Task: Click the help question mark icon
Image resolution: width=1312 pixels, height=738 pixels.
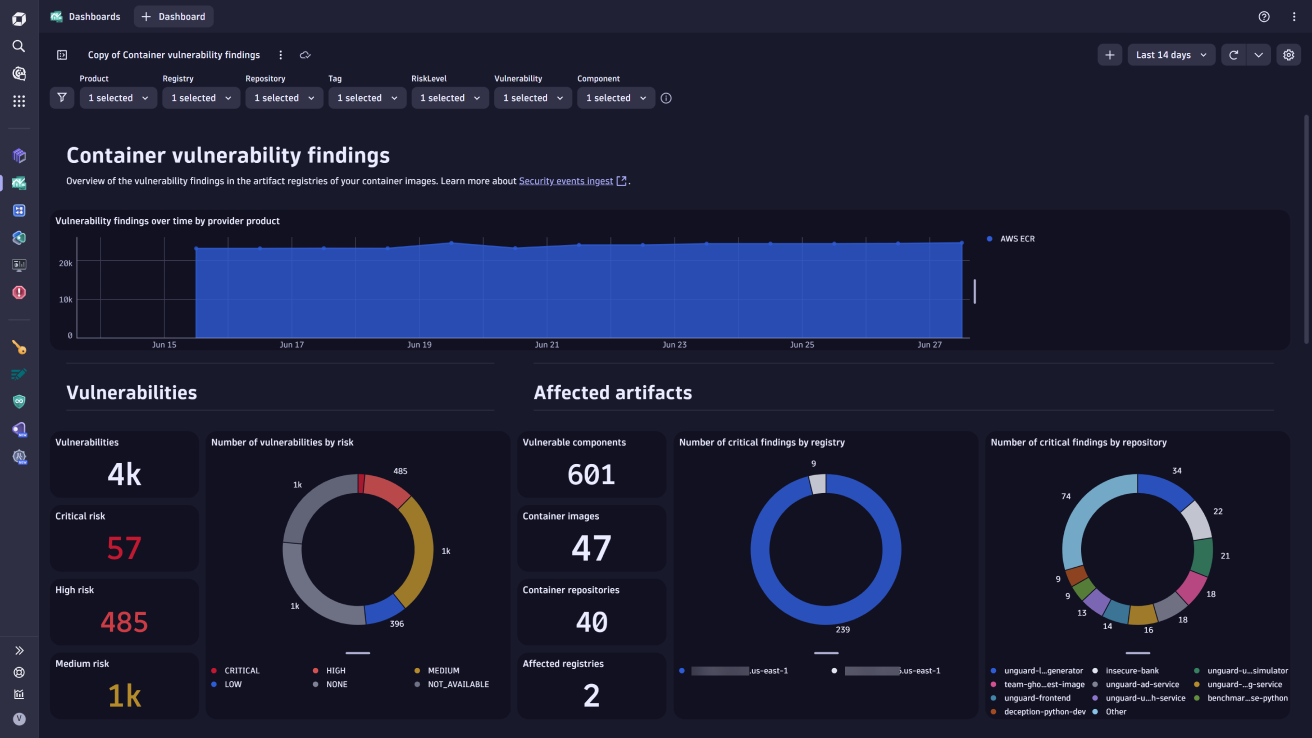Action: pos(1264,17)
